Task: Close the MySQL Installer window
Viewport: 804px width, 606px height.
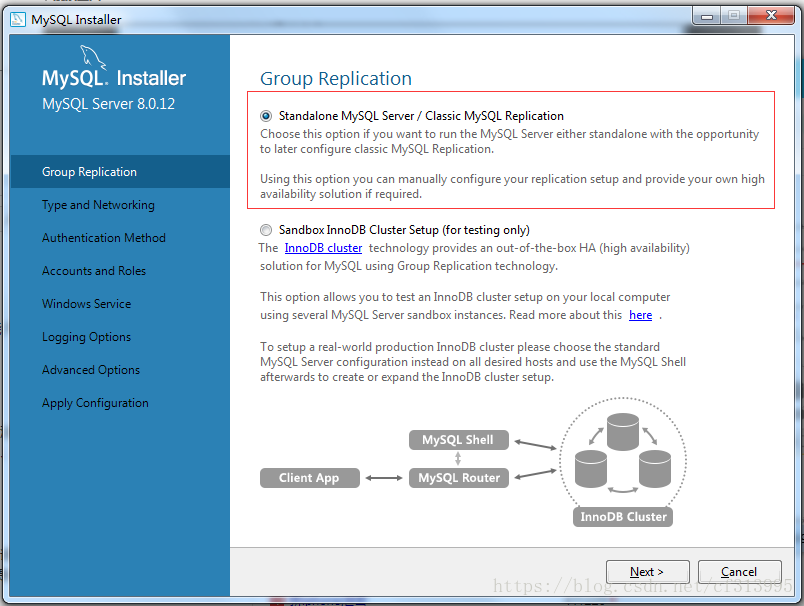Action: (x=771, y=16)
